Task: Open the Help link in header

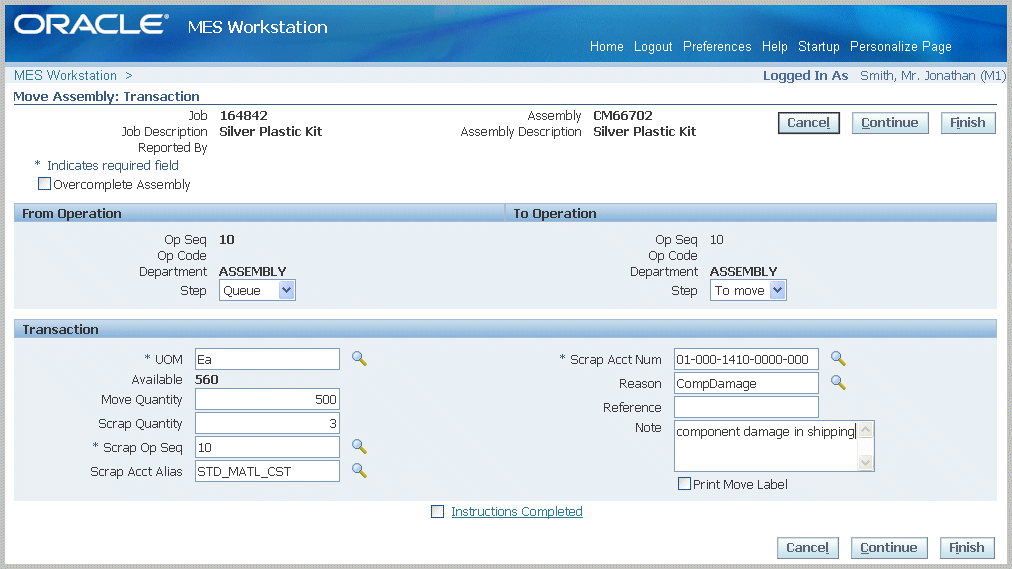Action: (774, 46)
